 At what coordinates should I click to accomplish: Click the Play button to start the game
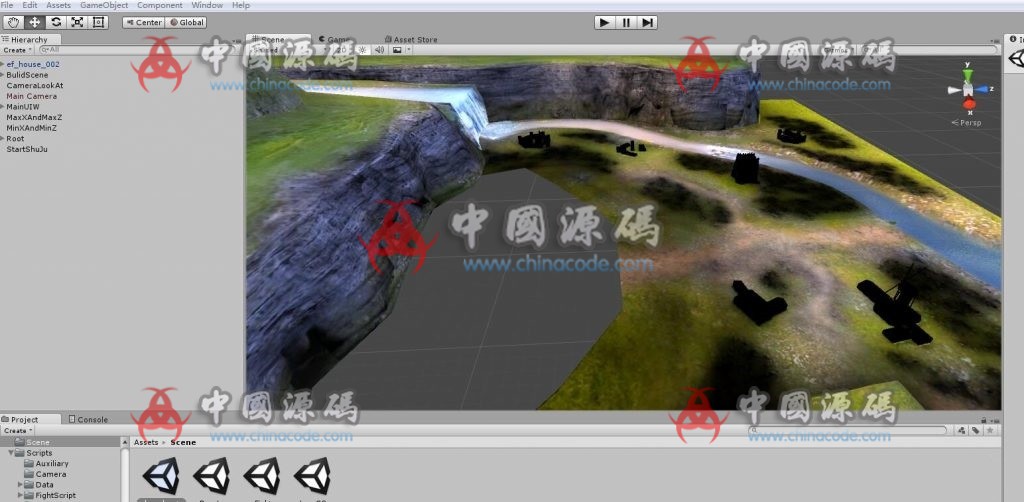click(x=605, y=22)
